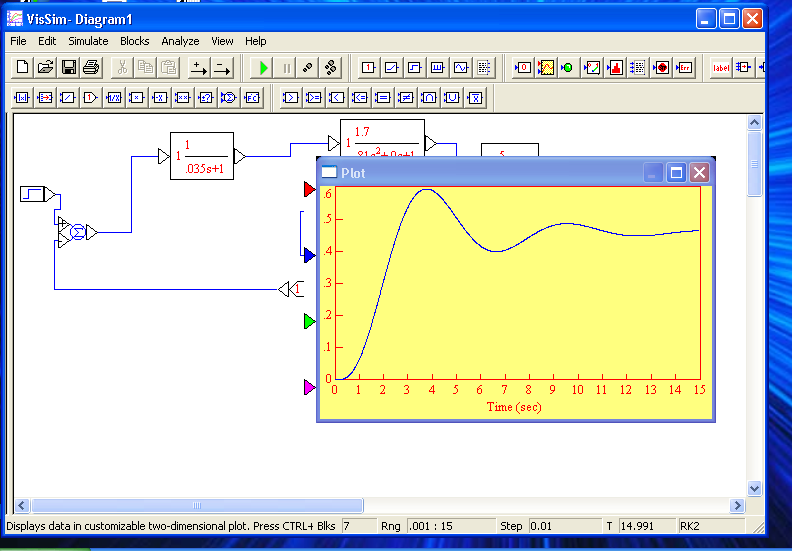
Task: Click the horizontal scrollbar right arrow
Action: 737,506
